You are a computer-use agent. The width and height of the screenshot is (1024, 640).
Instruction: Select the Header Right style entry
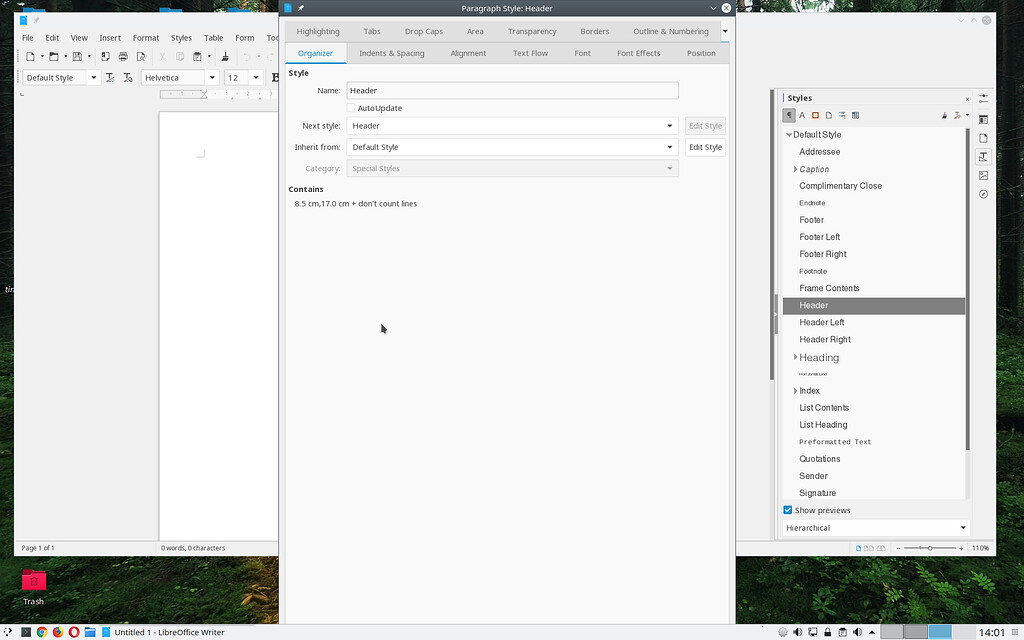[824, 339]
